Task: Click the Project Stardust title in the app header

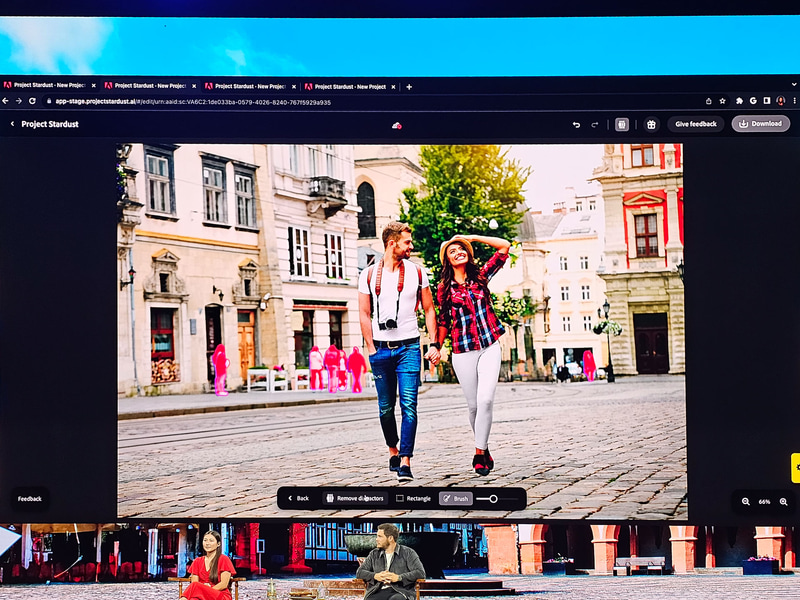Action: tap(50, 124)
